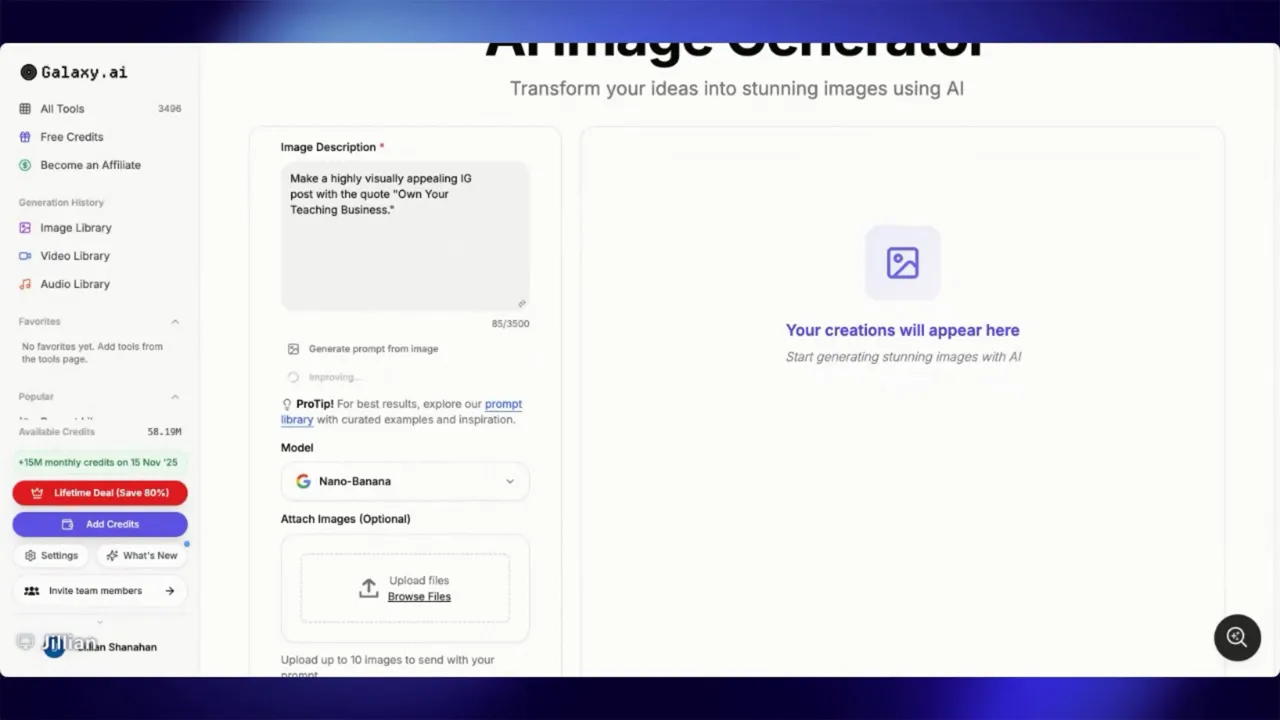Viewport: 1280px width, 720px height.
Task: Select the Image Library icon
Action: [24, 227]
